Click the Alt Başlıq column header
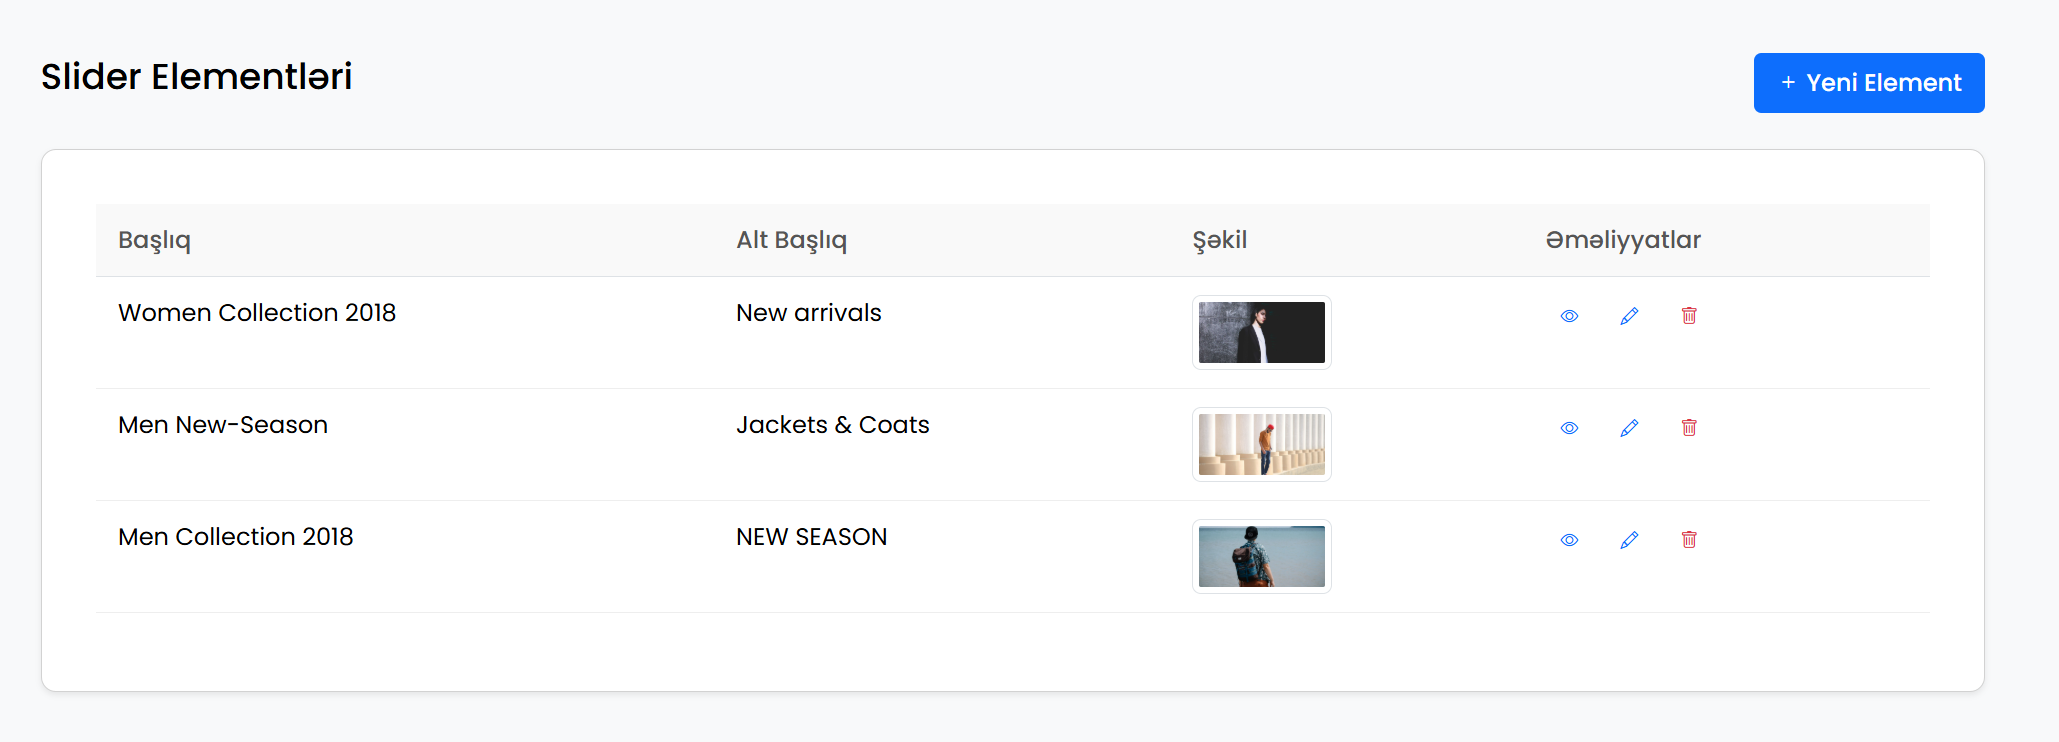The width and height of the screenshot is (2059, 742). point(791,241)
